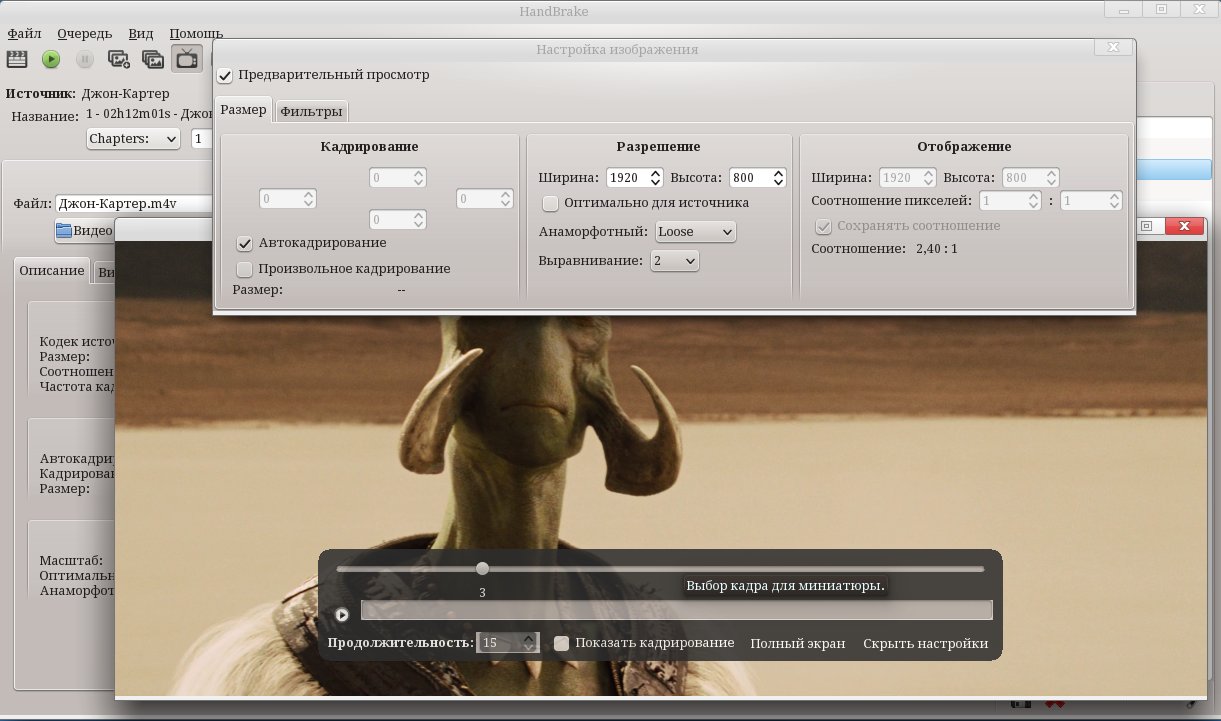Viewport: 1221px width, 721px height.
Task: Open the show queue icon
Action: click(153, 59)
